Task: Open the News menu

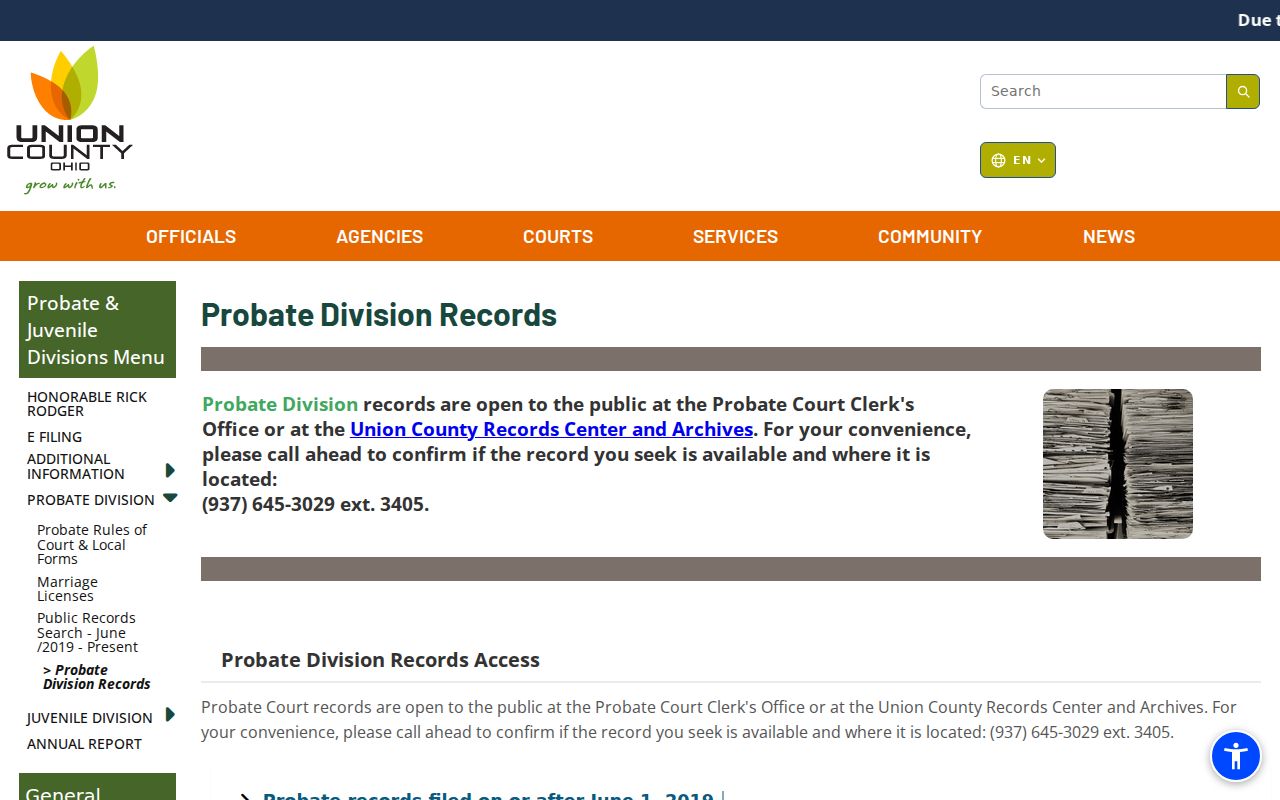Action: (1109, 237)
